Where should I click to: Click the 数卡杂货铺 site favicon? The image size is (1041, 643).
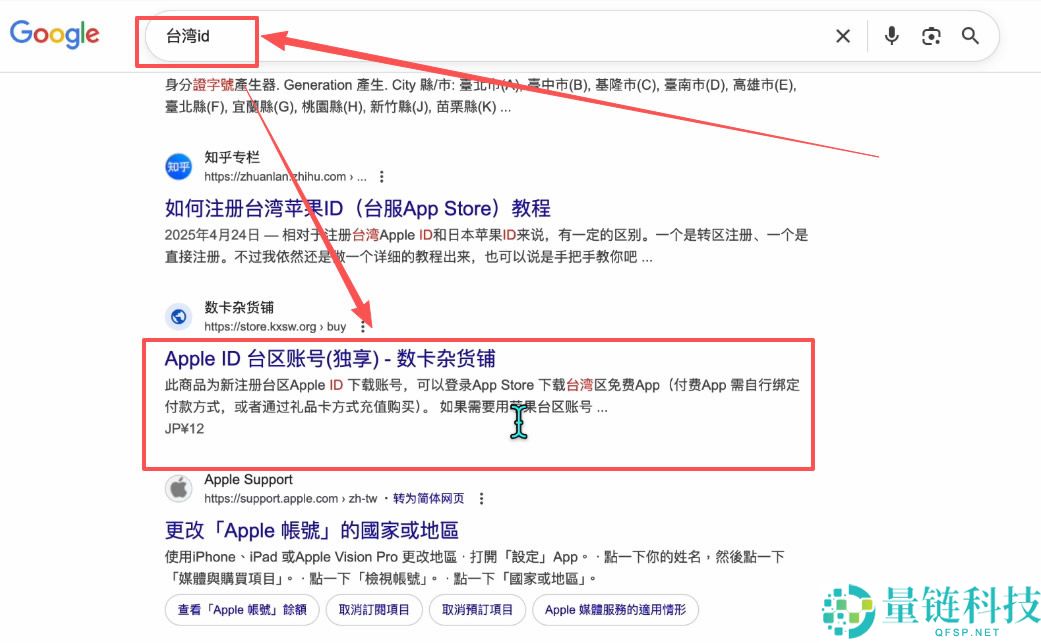178,316
